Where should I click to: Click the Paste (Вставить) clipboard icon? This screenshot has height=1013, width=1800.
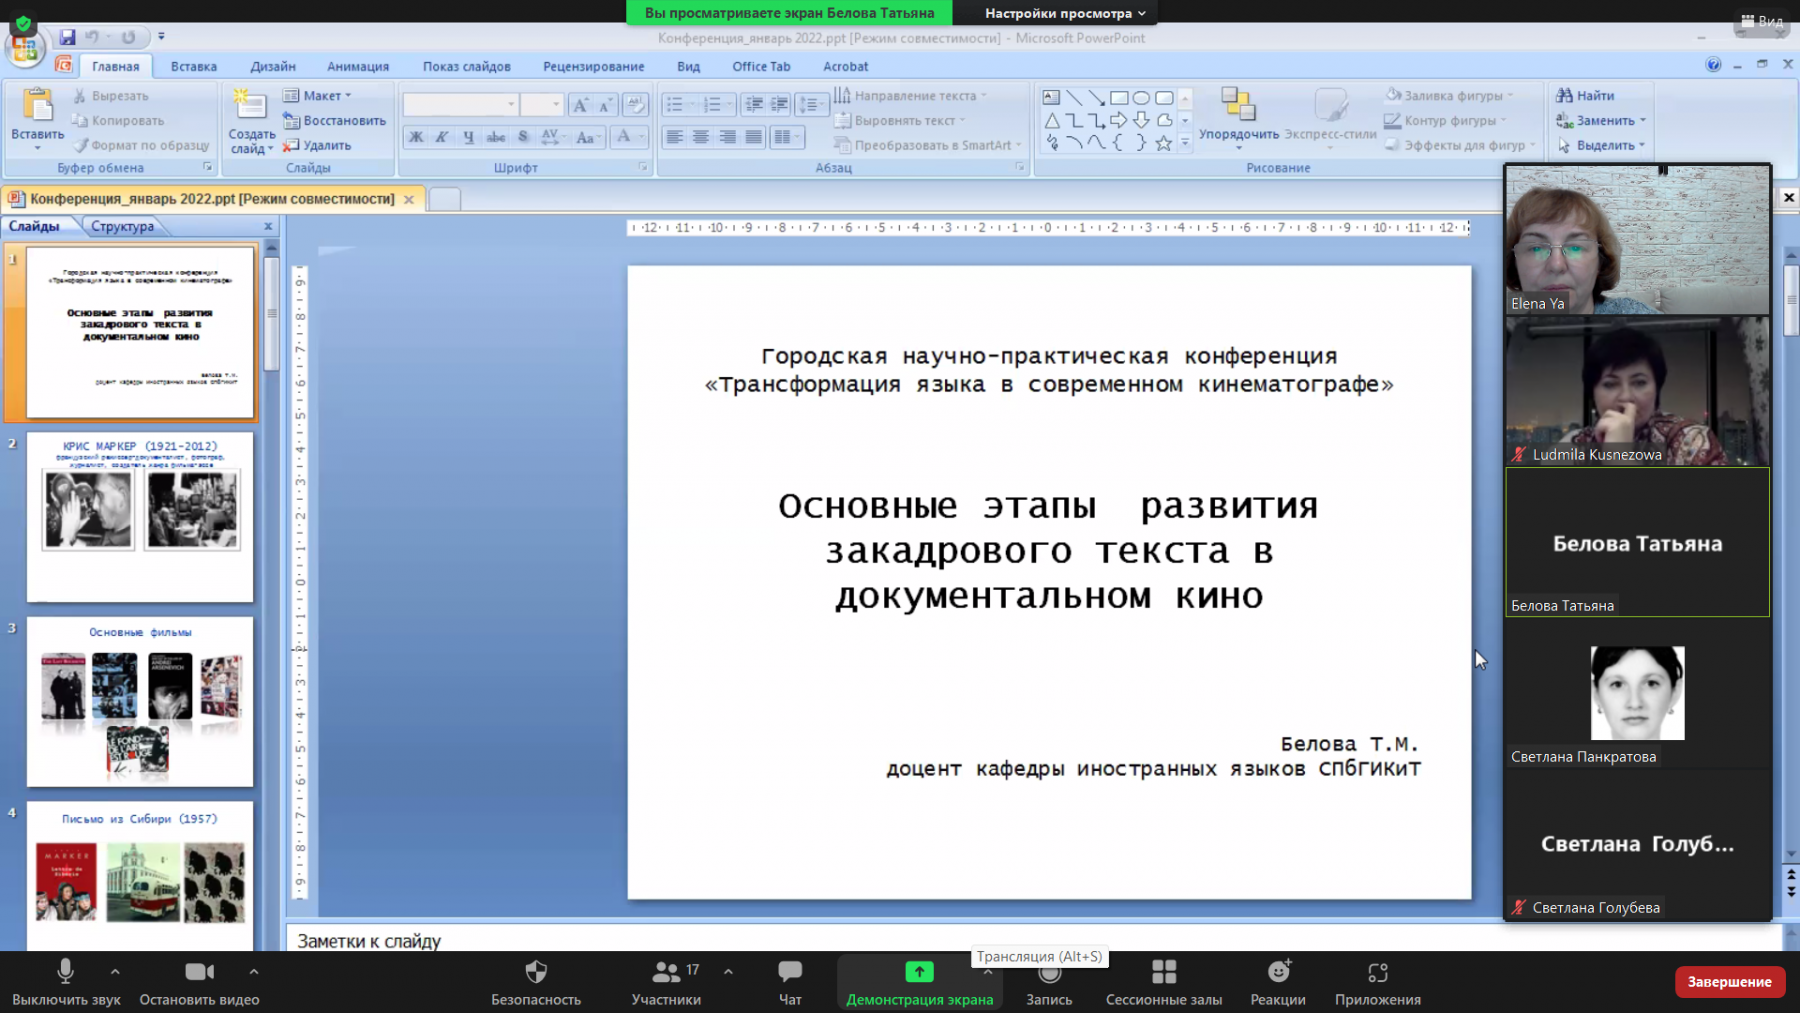(37, 106)
